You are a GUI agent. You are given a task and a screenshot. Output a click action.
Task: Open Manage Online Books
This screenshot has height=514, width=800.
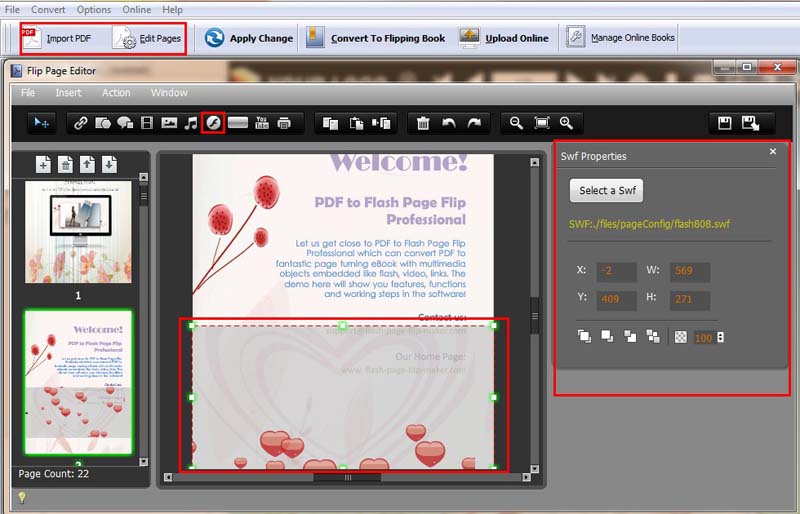point(620,38)
